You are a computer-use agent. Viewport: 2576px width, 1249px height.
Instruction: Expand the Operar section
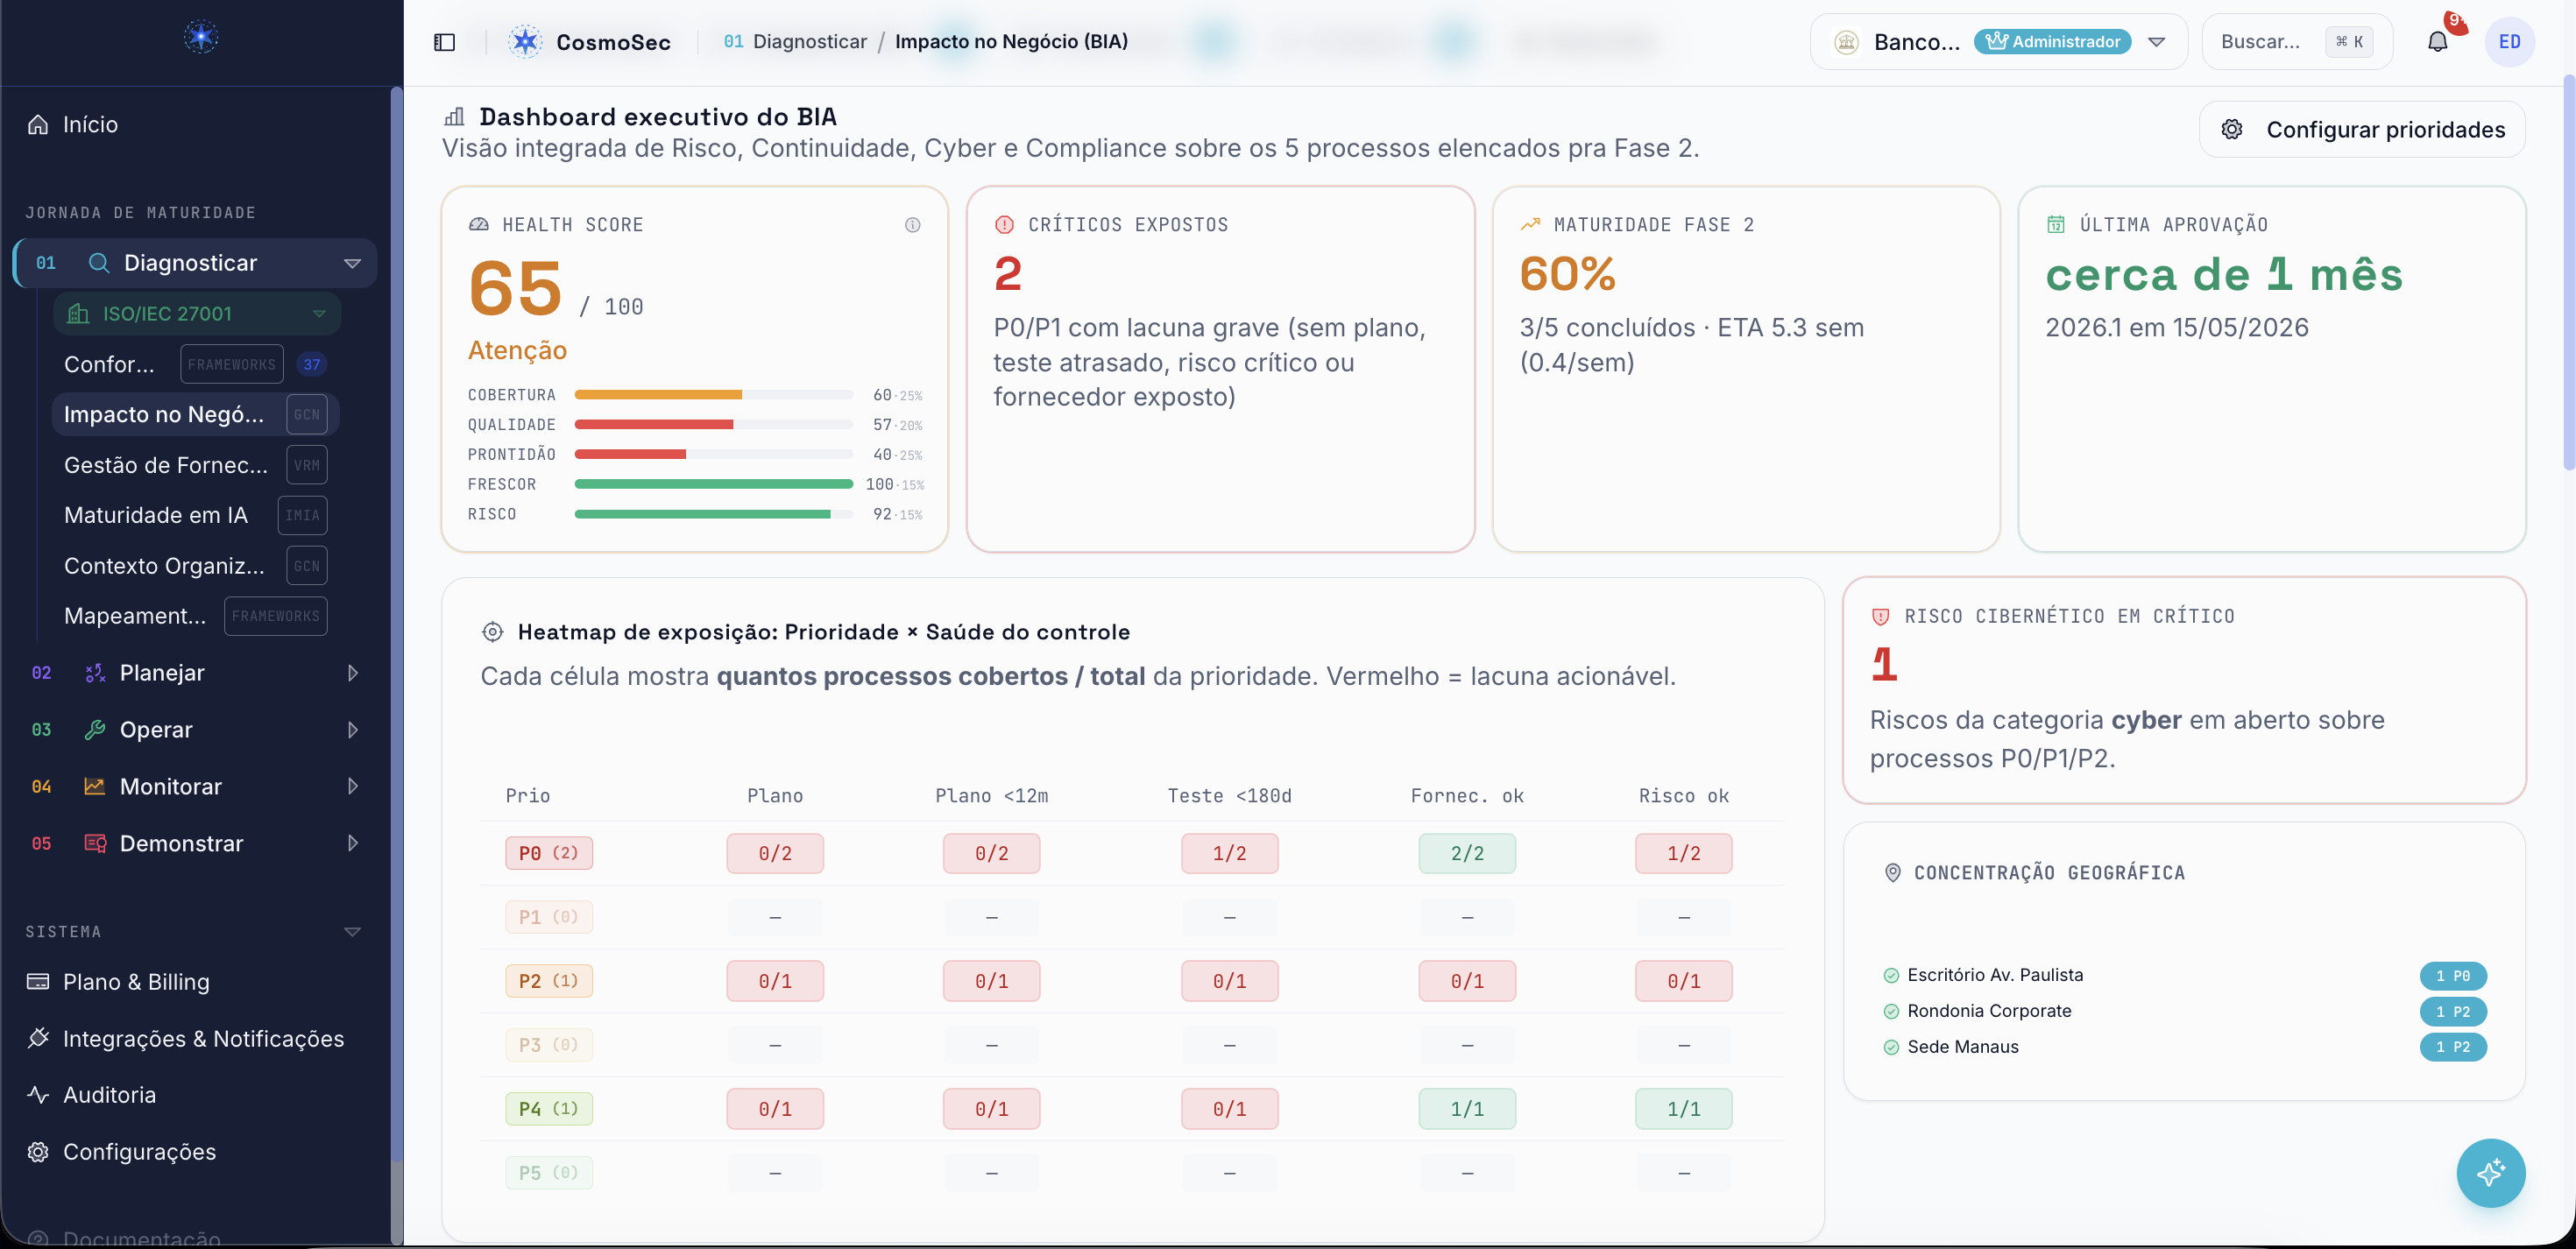(353, 730)
